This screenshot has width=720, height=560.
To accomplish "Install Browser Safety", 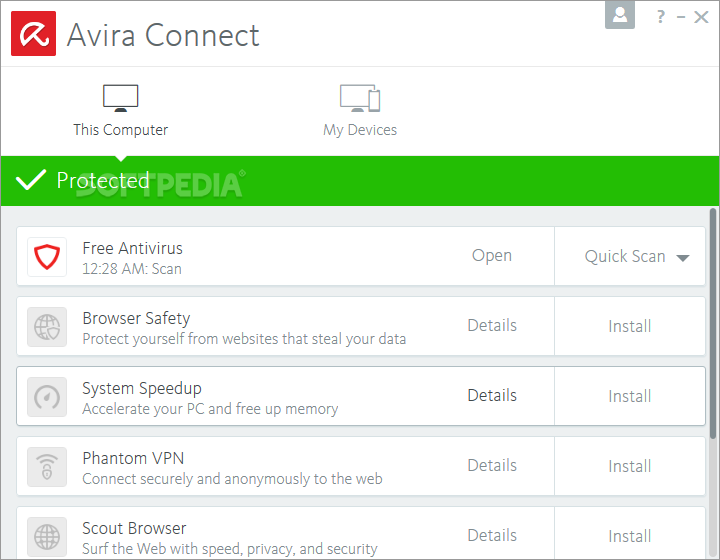I will click(x=630, y=326).
